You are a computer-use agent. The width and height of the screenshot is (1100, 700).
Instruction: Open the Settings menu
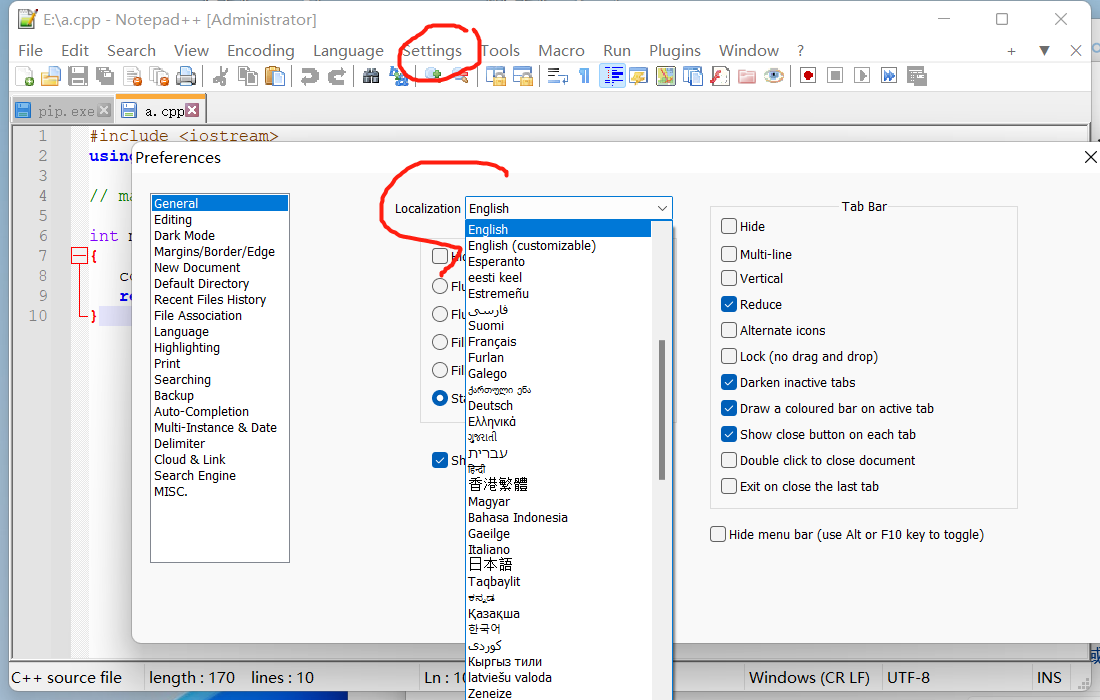click(432, 50)
